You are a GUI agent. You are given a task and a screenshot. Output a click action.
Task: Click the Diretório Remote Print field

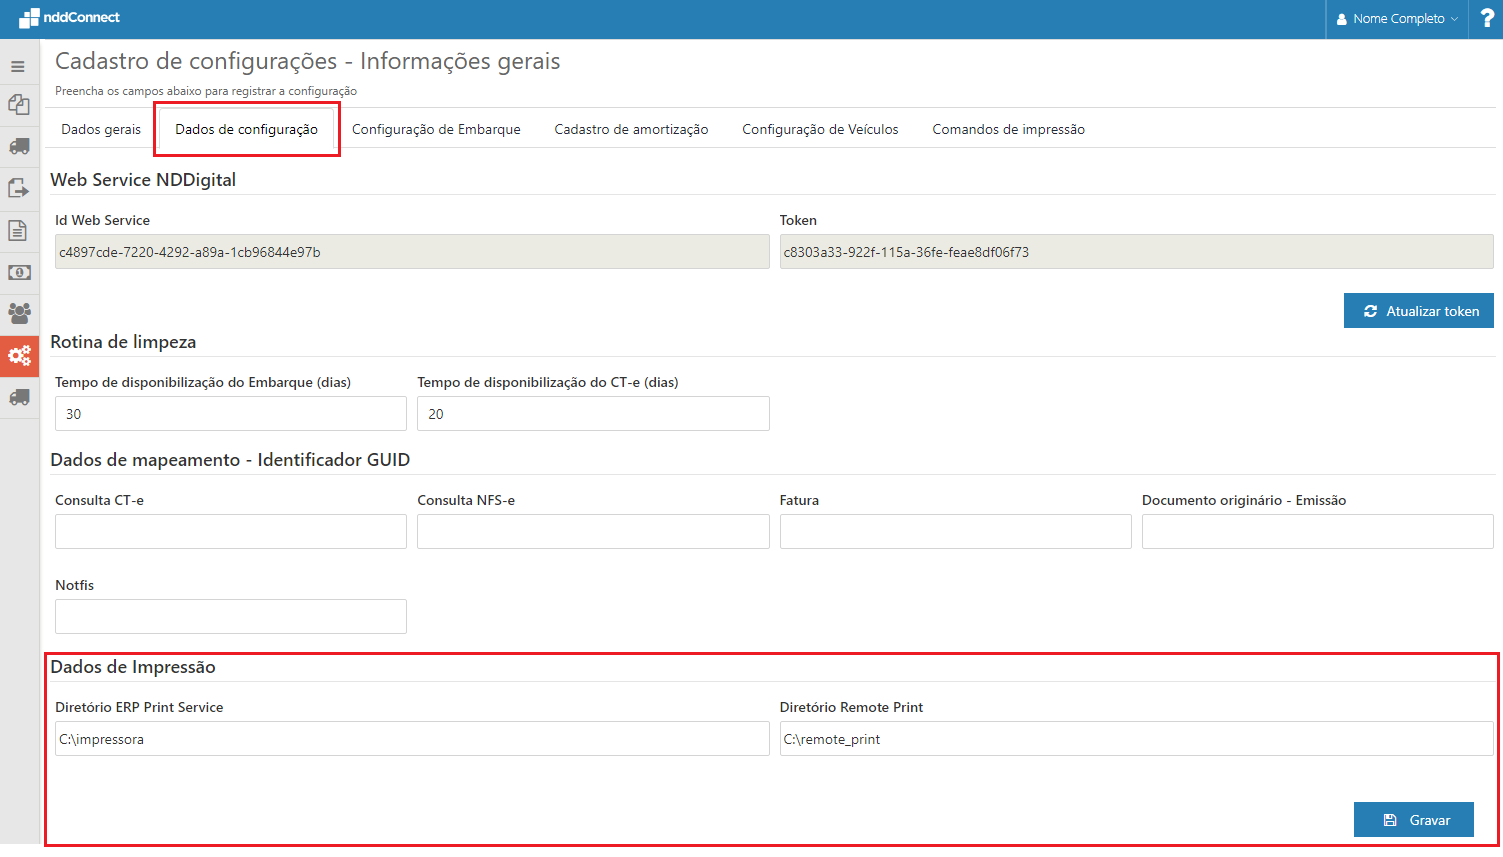click(1136, 739)
